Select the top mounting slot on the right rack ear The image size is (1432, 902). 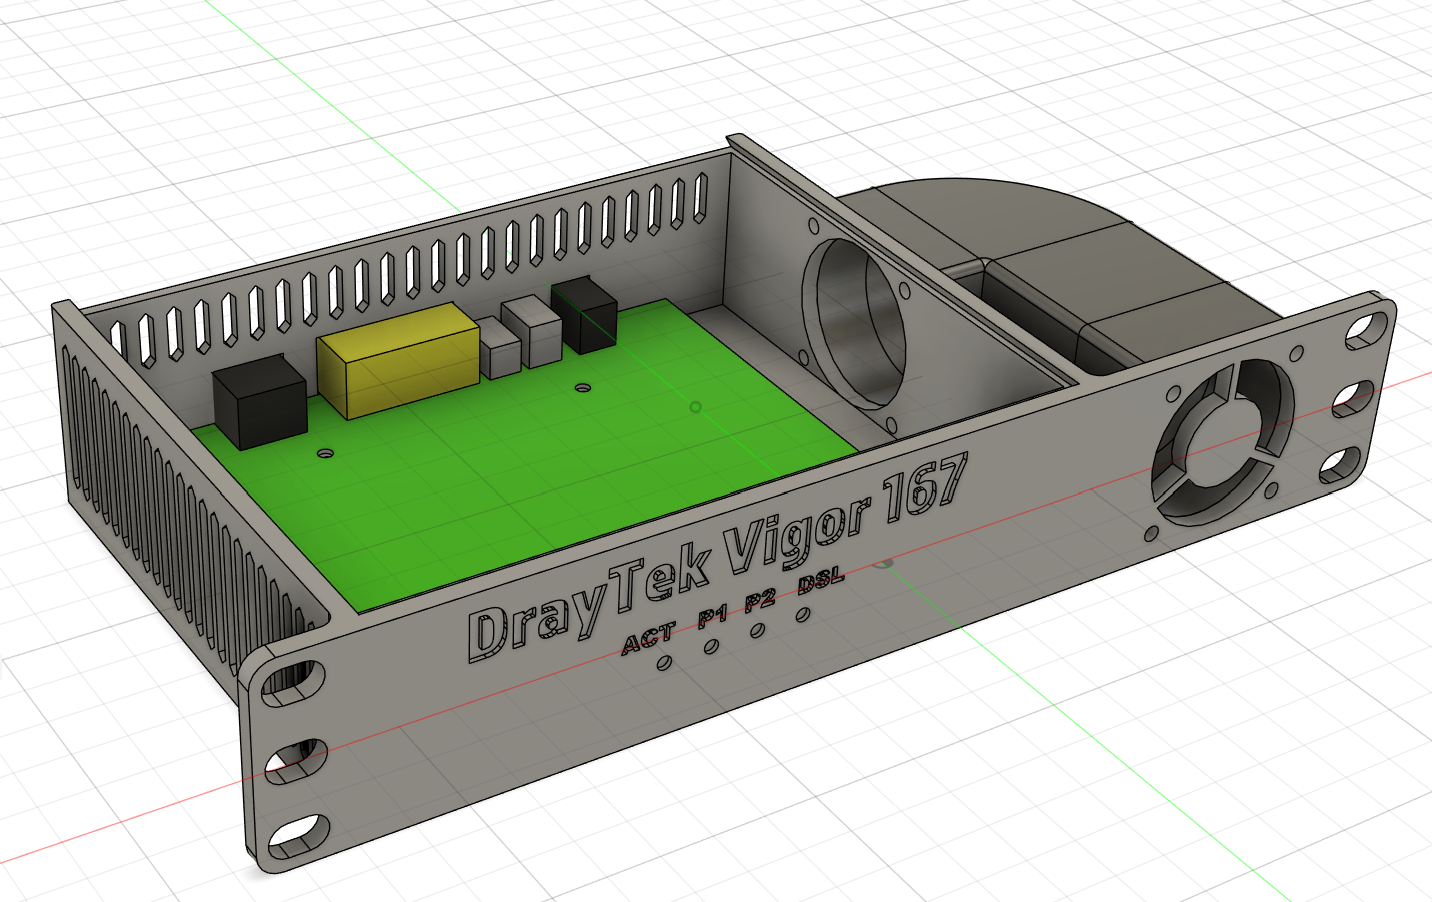point(1364,329)
